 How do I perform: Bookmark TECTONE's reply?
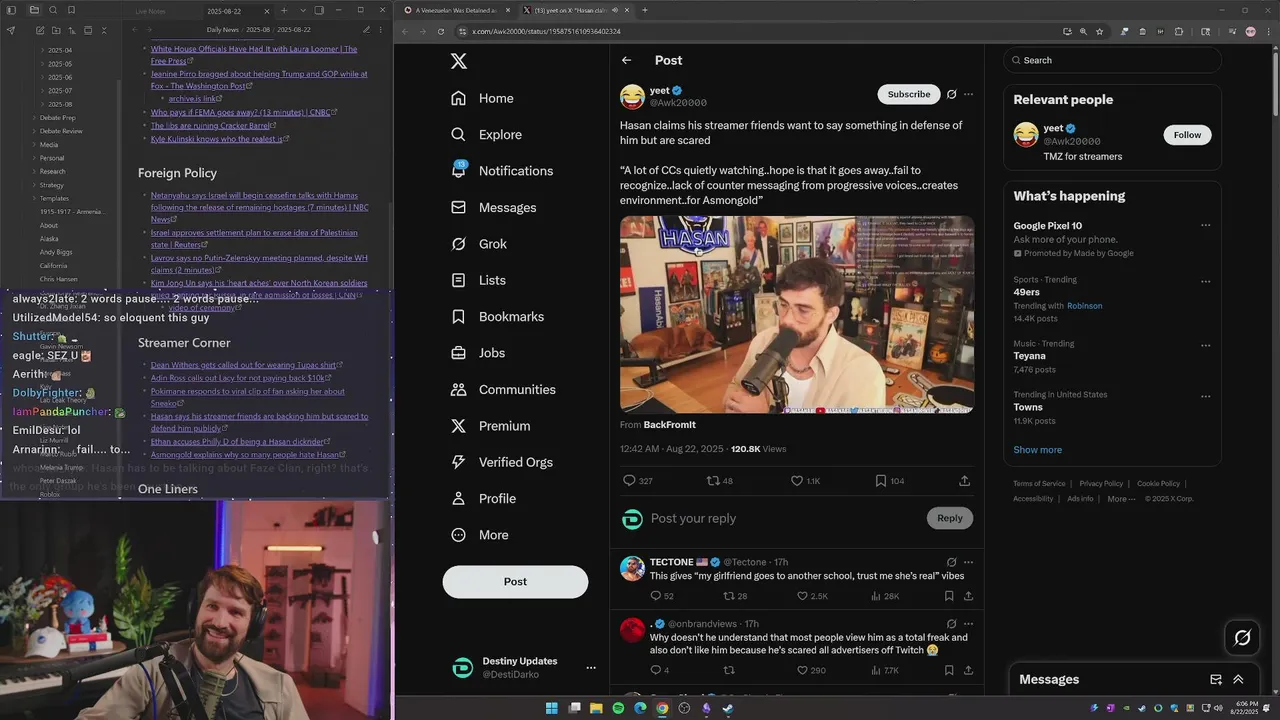click(949, 596)
